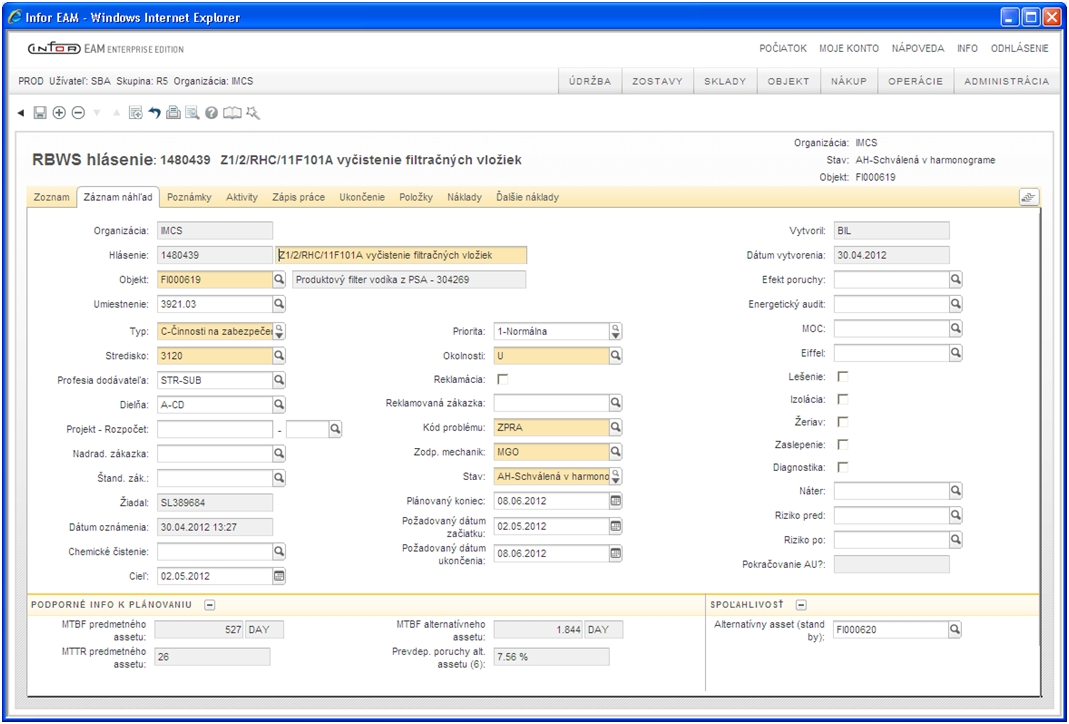The width and height of the screenshot is (1069, 724).
Task: Collapse the Podporné info k plánovaniu section
Action: click(211, 604)
